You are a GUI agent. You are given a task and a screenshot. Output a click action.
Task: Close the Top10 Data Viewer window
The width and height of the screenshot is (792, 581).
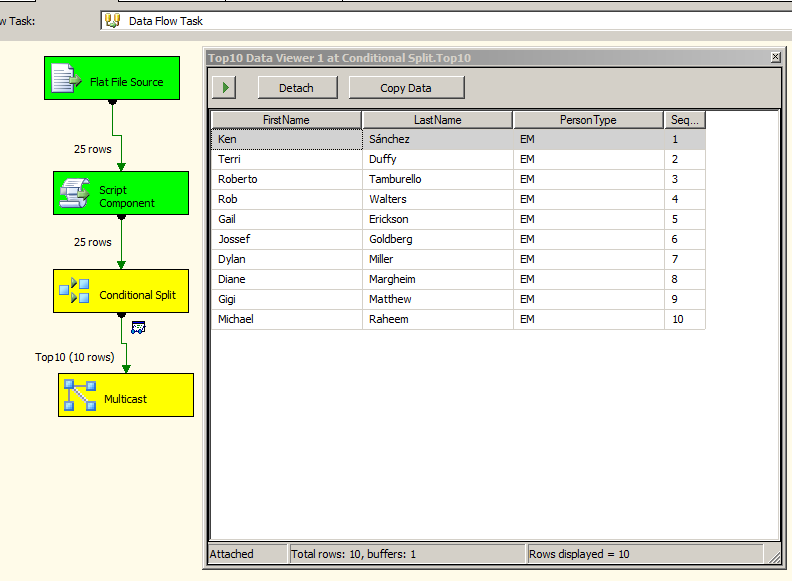[x=775, y=57]
